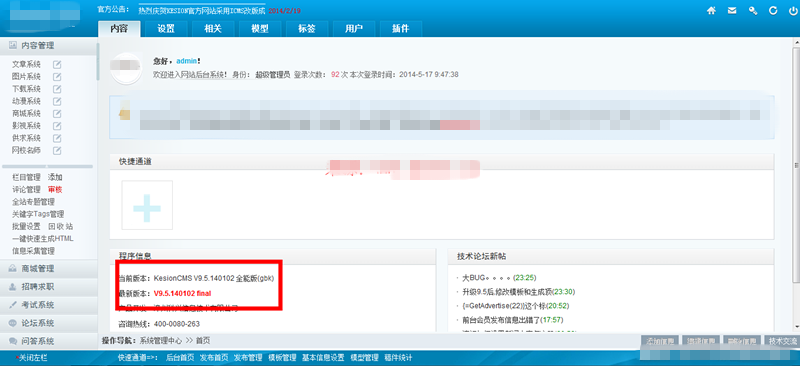The height and width of the screenshot is (366, 800).
Task: Click the 技术交流 button
Action: point(780,341)
